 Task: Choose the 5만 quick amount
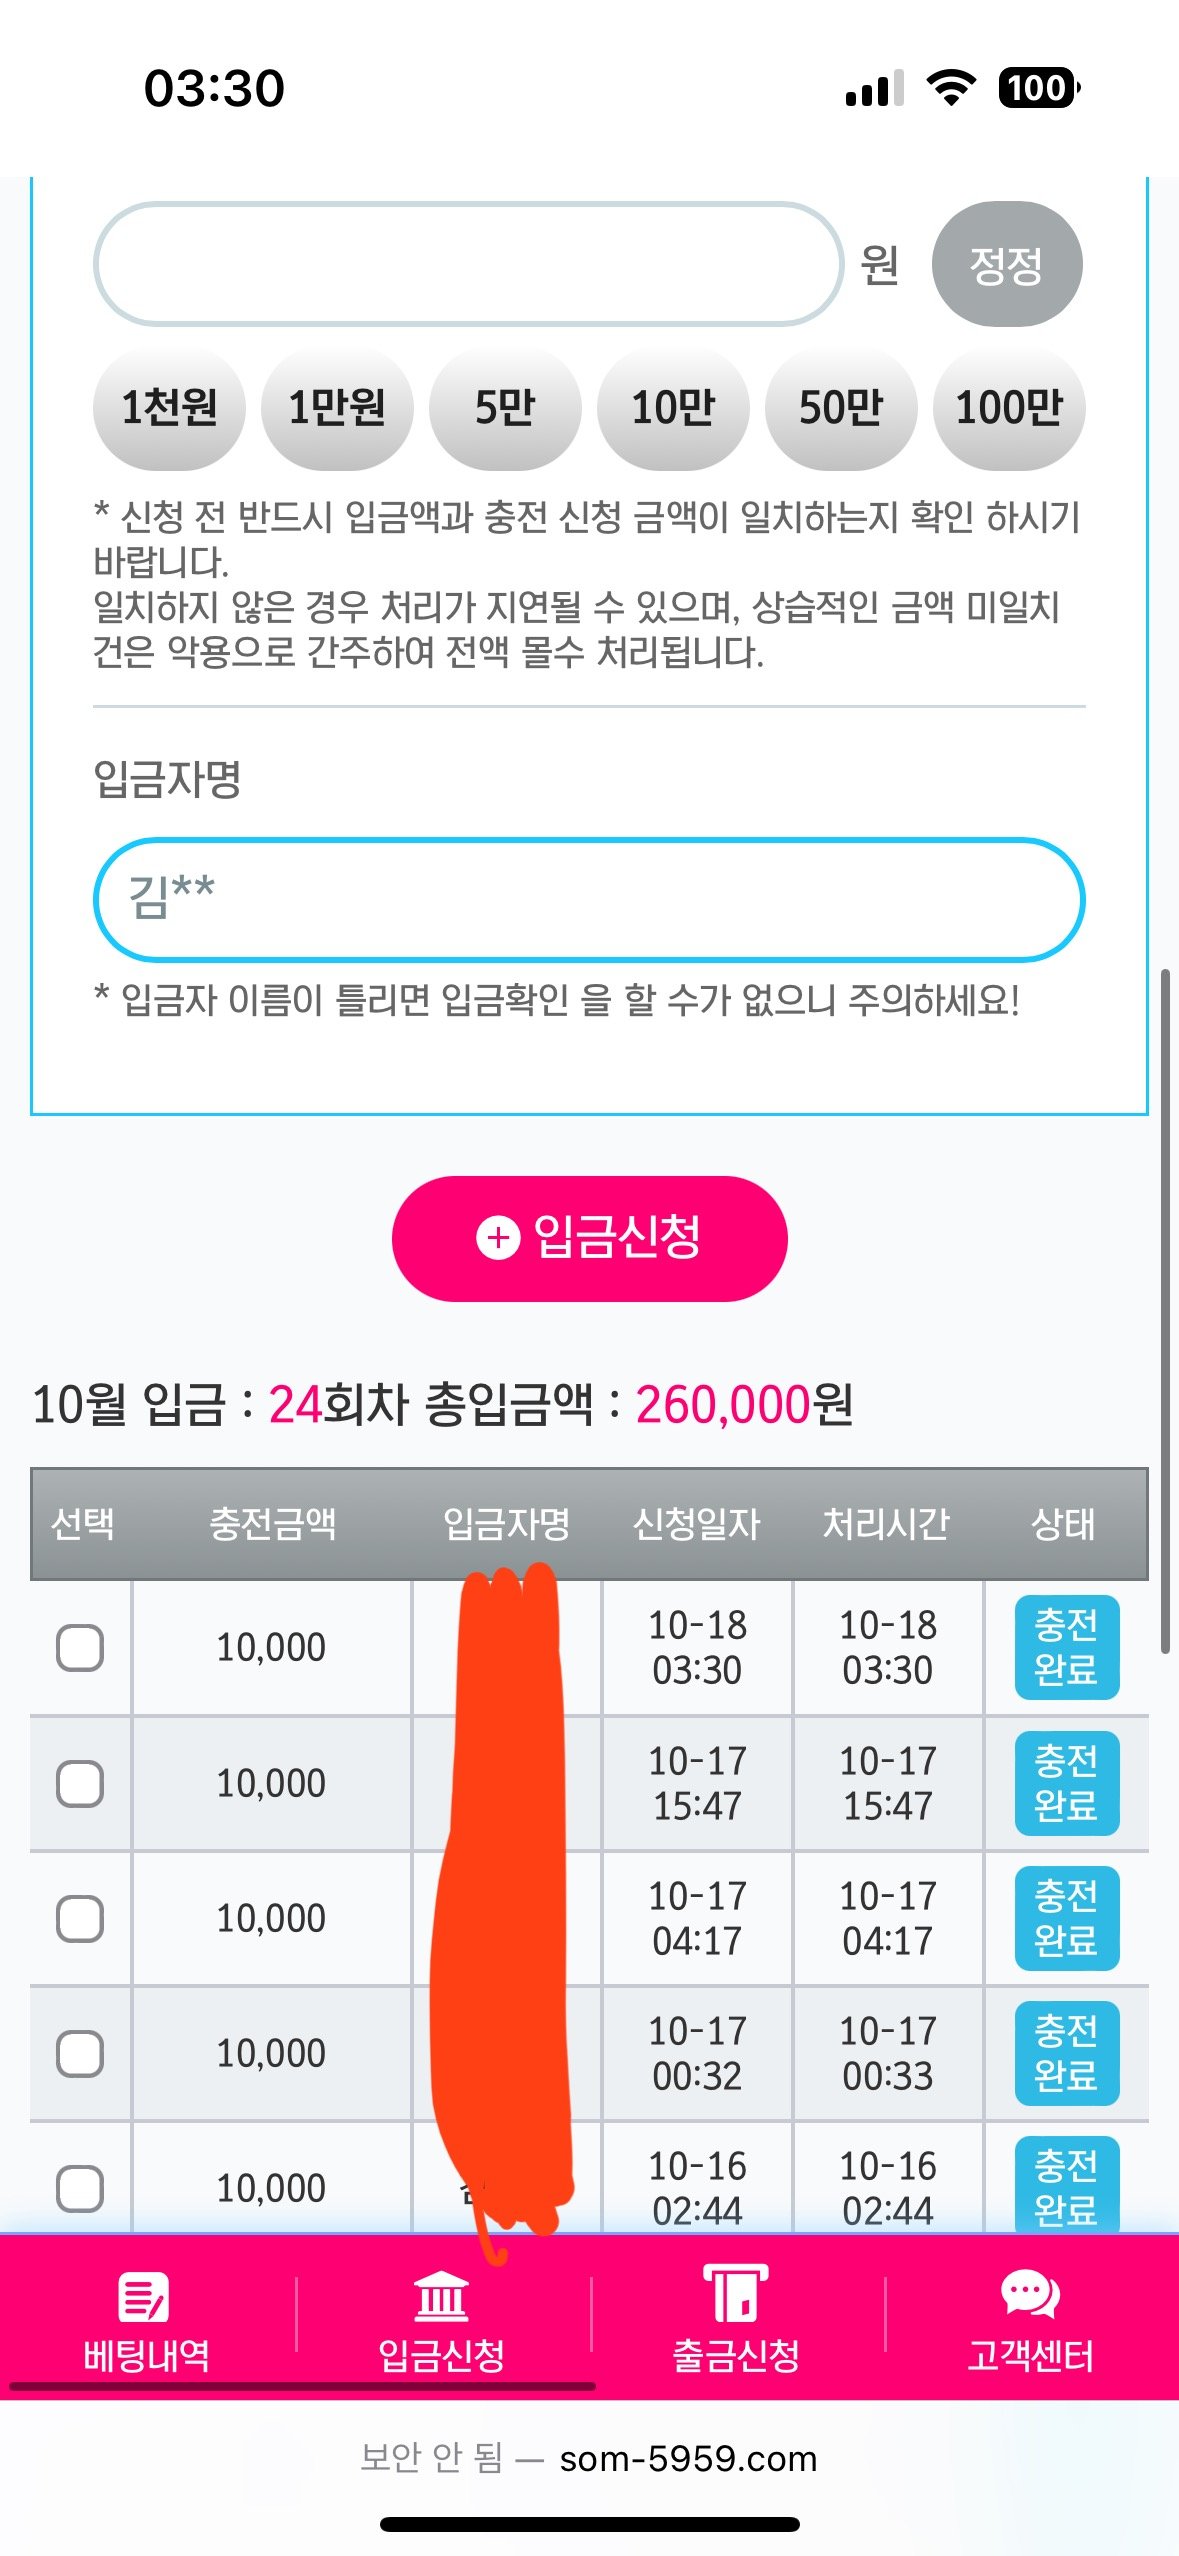505,408
